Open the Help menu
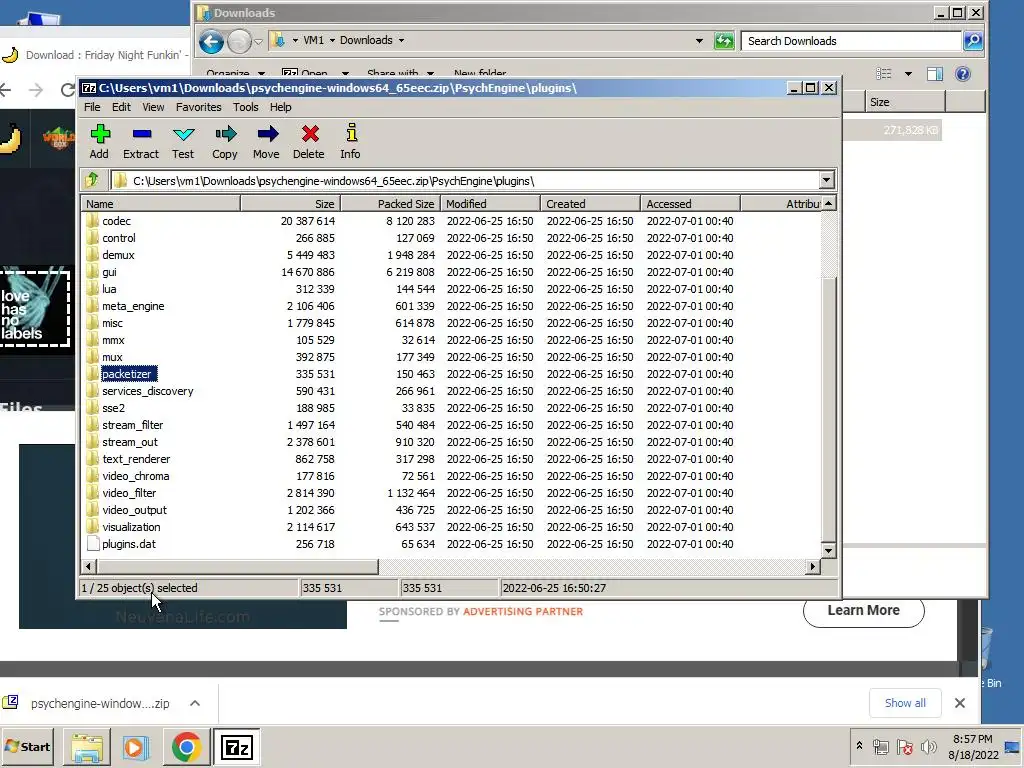 pyautogui.click(x=281, y=107)
